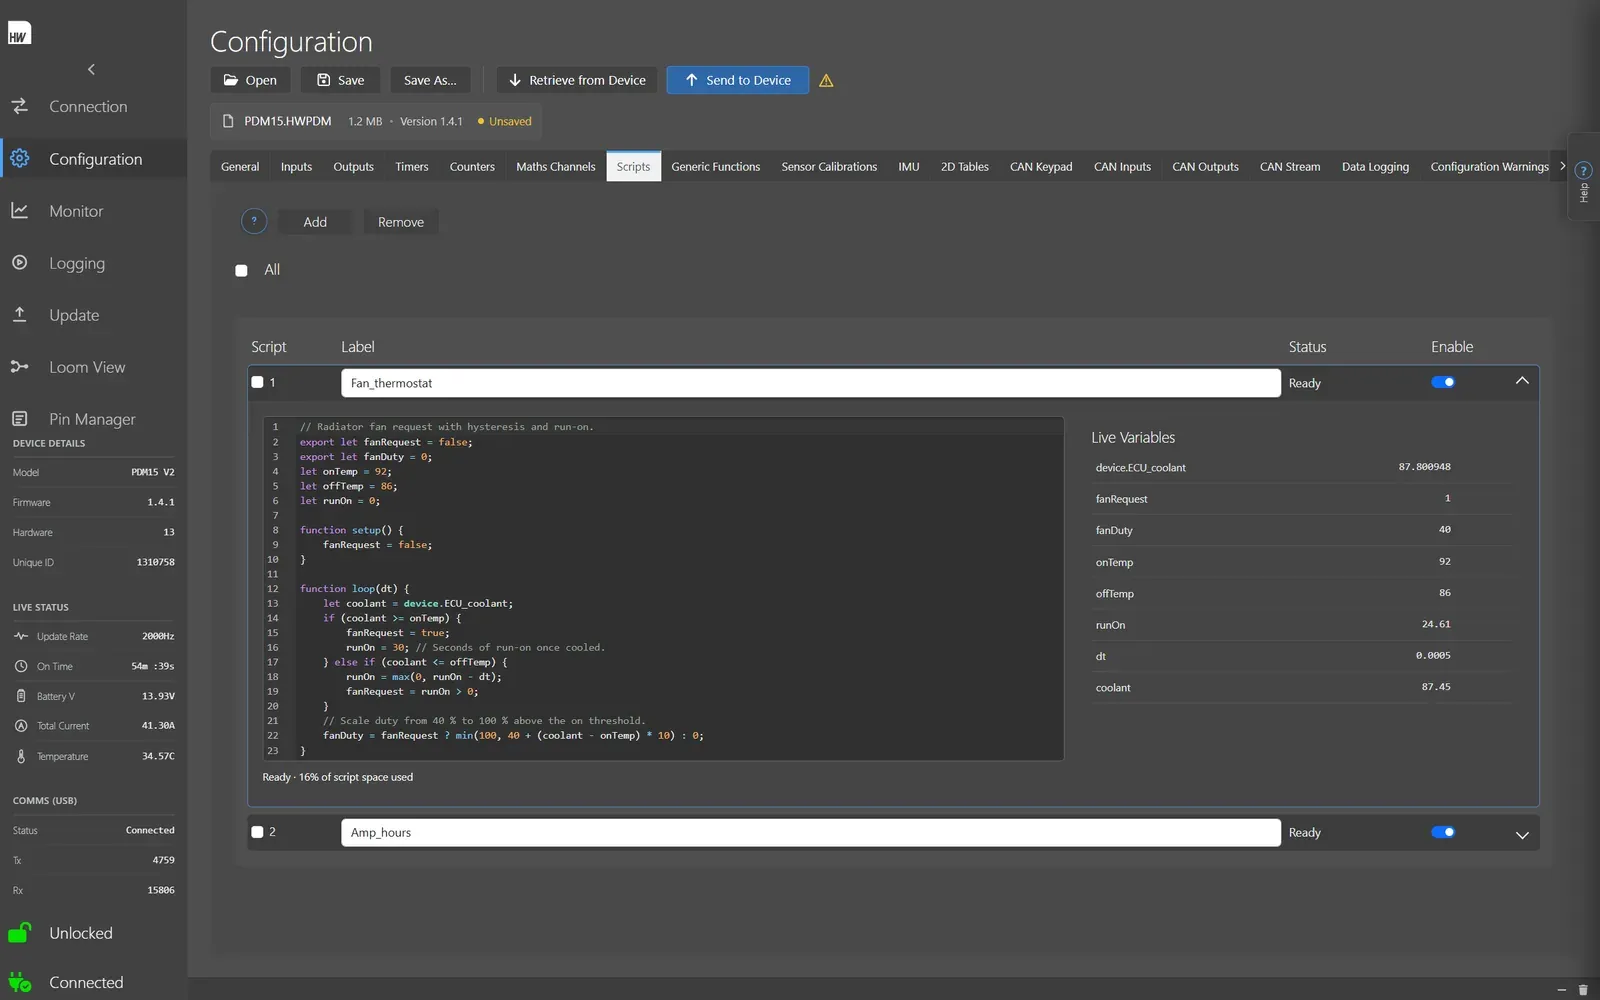Click Save As...

[430, 80]
